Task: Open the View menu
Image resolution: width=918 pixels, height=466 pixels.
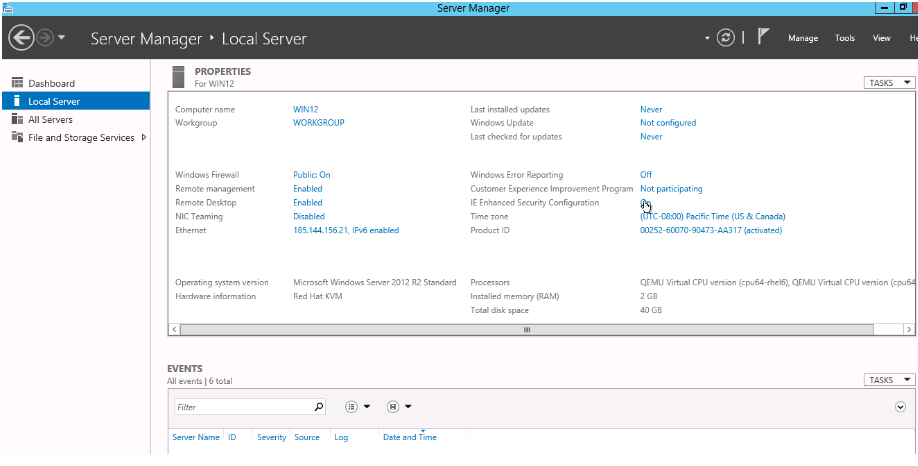Action: point(882,38)
